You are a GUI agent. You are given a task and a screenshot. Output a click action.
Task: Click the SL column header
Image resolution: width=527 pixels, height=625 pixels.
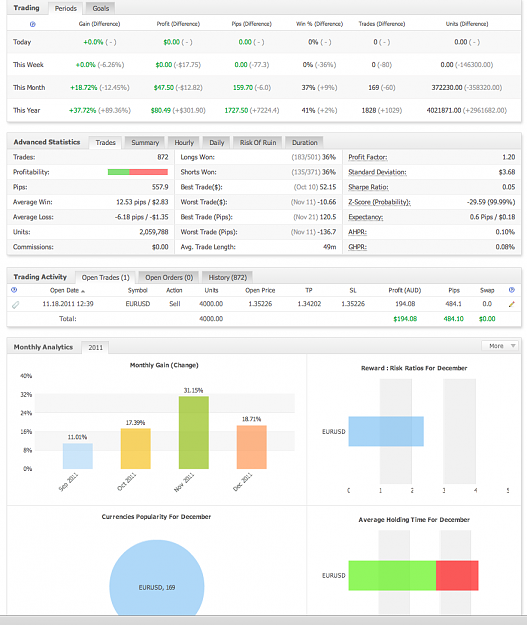click(x=353, y=291)
